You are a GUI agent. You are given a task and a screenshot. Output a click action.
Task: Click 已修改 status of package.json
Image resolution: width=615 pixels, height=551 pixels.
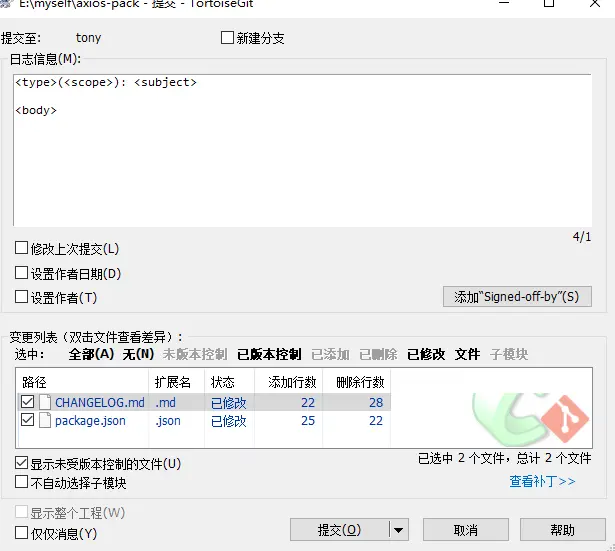(x=228, y=421)
